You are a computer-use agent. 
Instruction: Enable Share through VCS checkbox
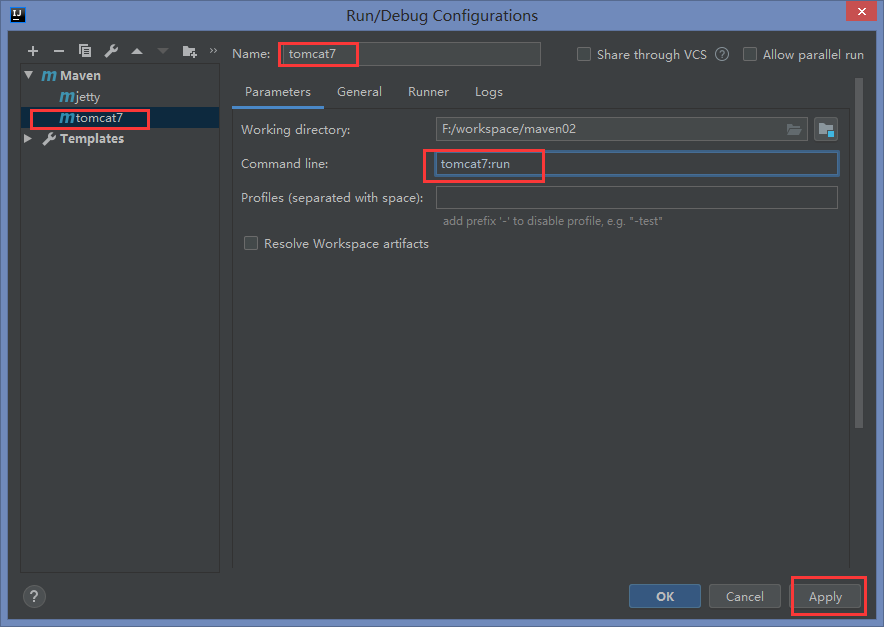coord(584,55)
